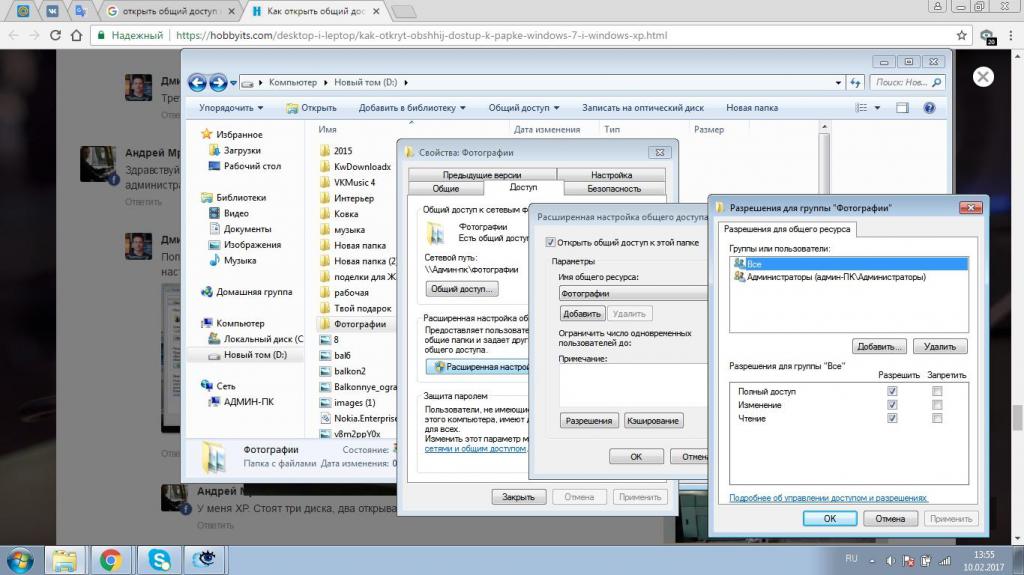Open link 'Подробнее об управлении доступом и разрешениях'
The image size is (1024, 575).
[x=828, y=498]
